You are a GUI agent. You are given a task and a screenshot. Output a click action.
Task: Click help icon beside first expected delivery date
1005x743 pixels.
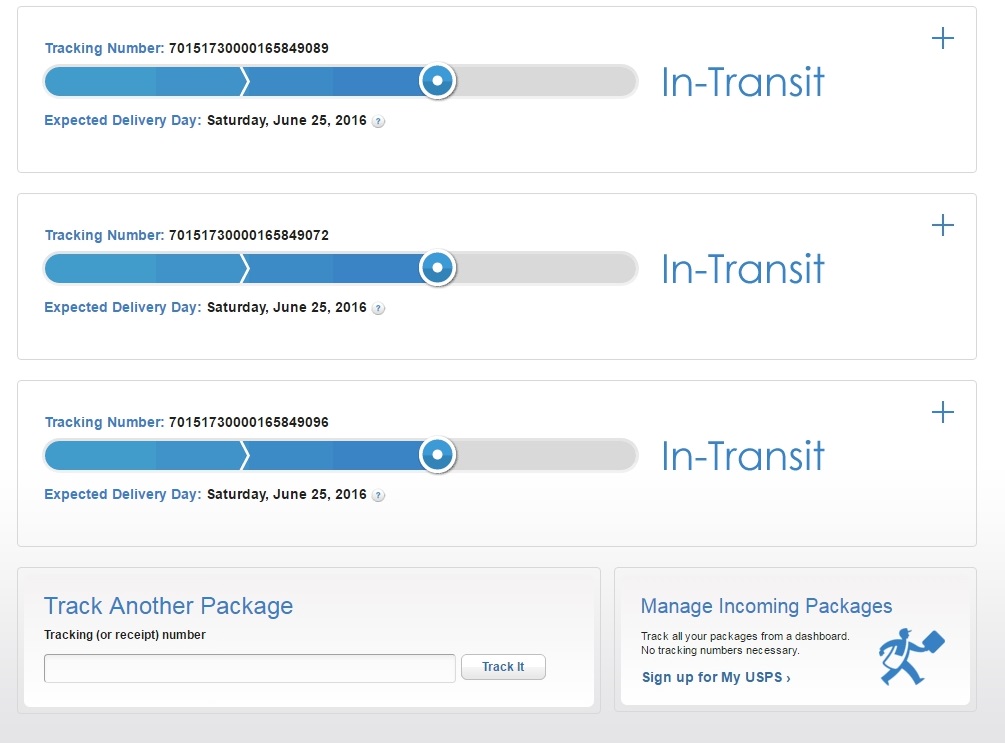point(379,121)
